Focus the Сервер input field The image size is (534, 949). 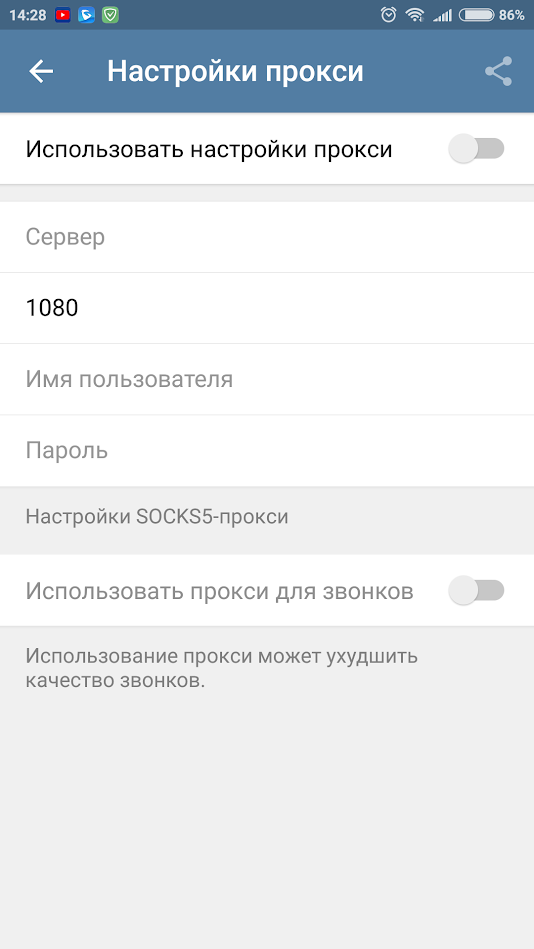267,237
